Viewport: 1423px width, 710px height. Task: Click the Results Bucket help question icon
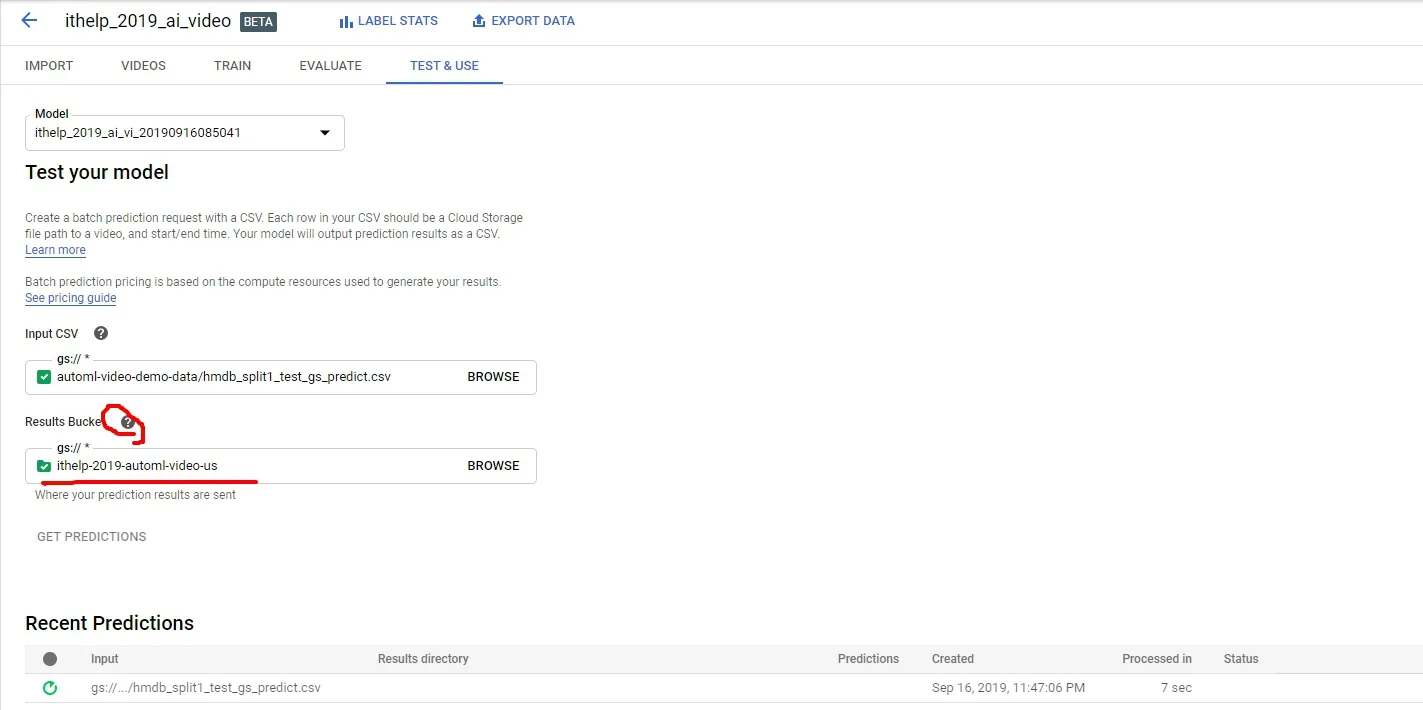coord(127,422)
